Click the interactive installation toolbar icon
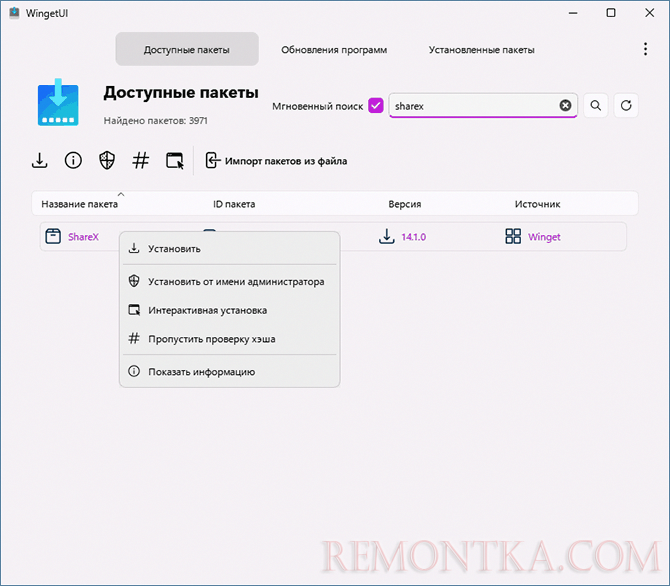Screen dimensions: 670x586 pos(174,161)
